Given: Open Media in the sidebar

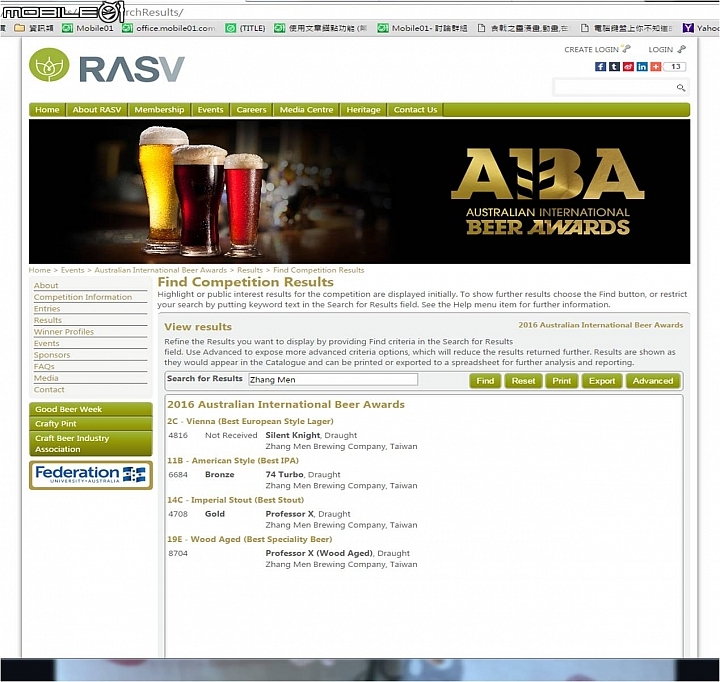Looking at the screenshot, I should click(x=46, y=378).
